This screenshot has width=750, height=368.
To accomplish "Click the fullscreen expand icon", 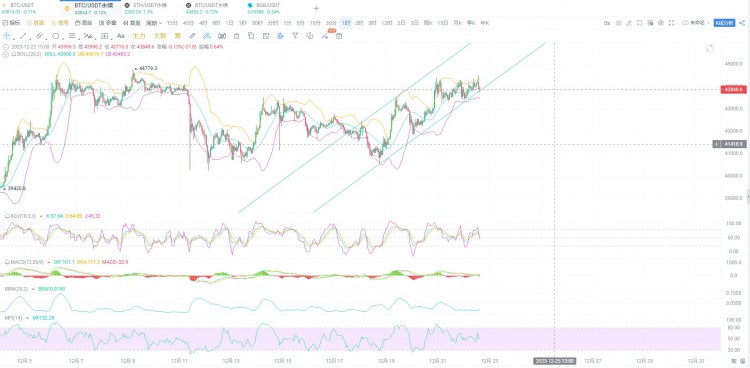I will tap(672, 23).
